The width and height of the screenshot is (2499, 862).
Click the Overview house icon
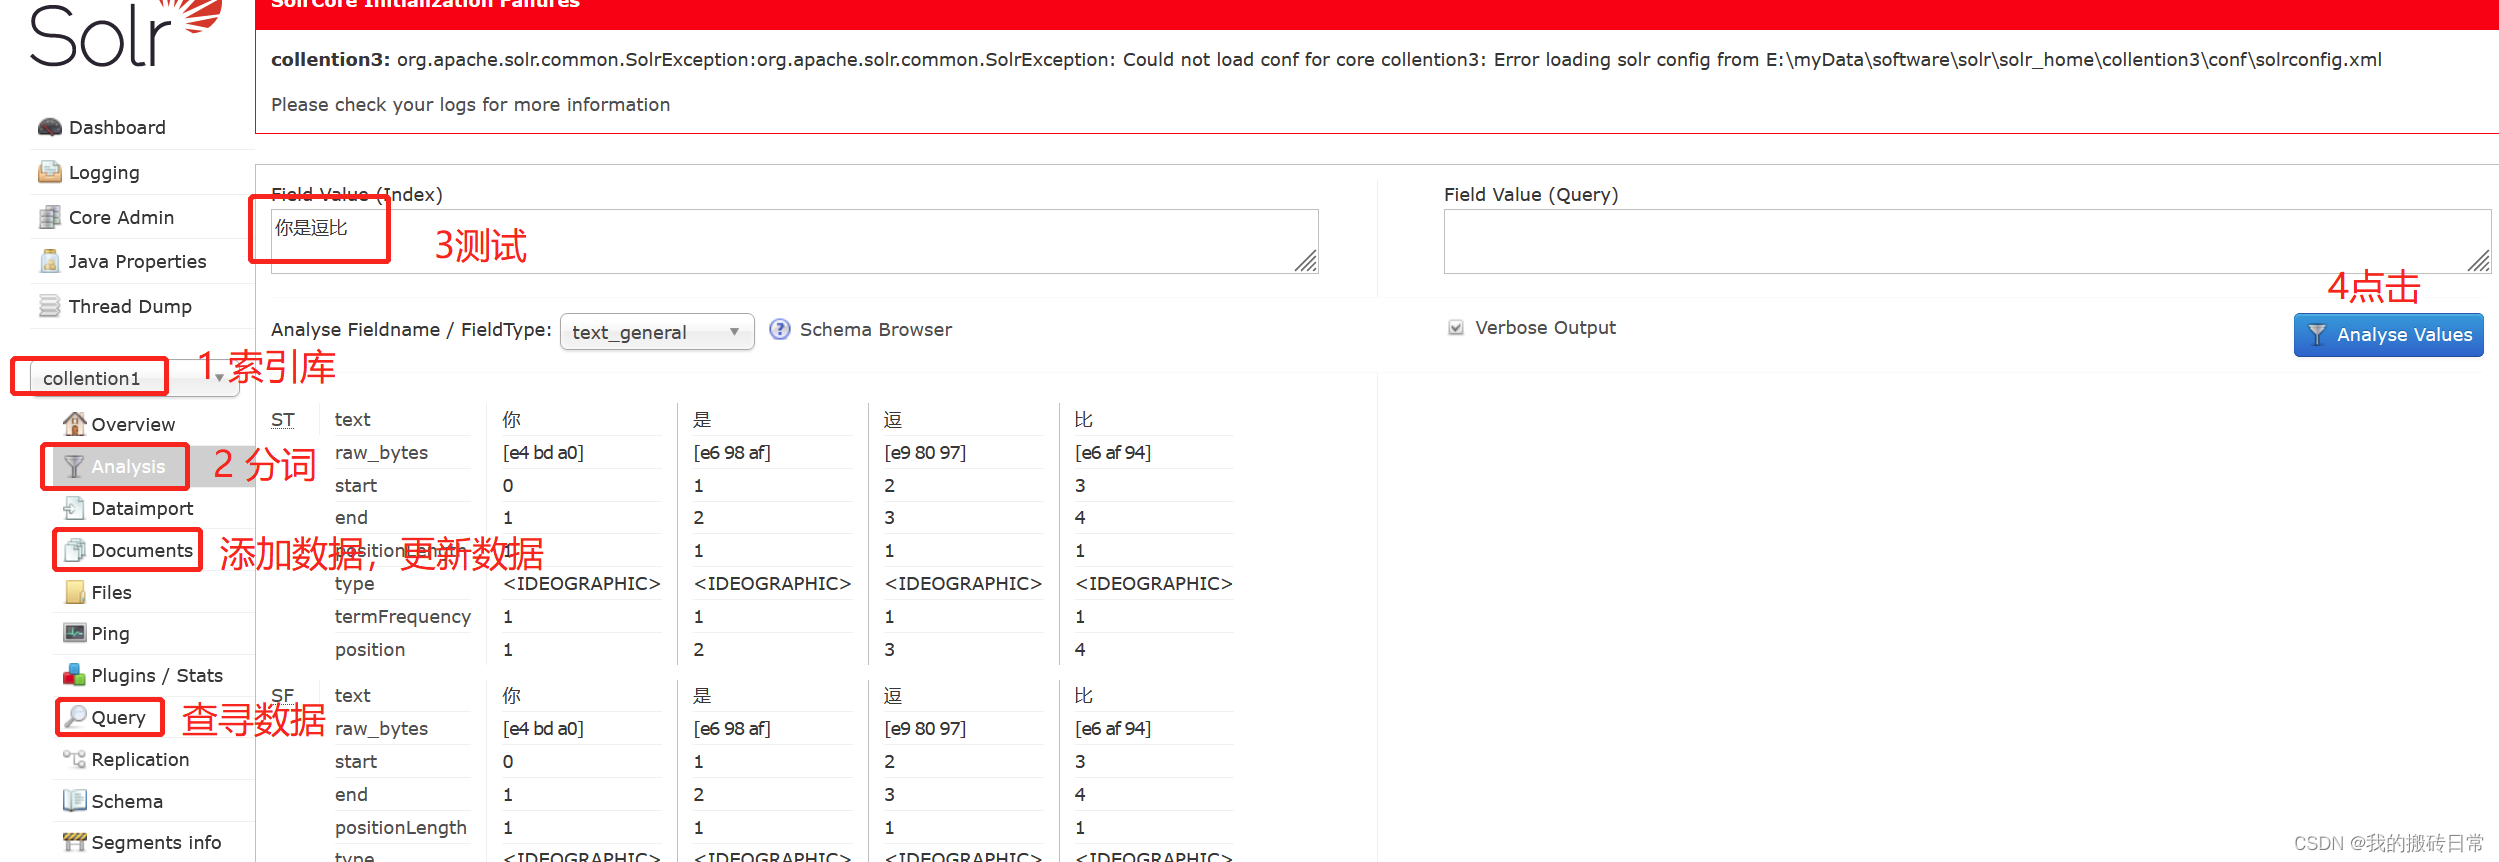coord(74,424)
